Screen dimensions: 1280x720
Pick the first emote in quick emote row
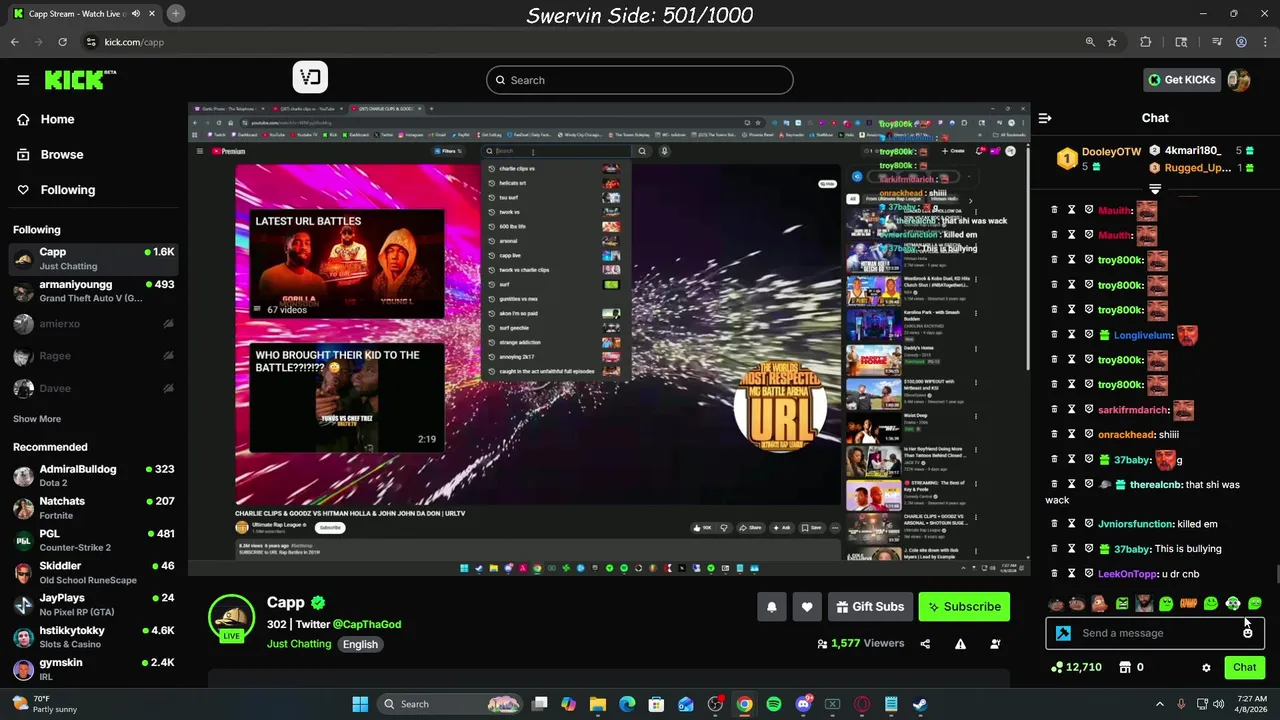pos(1056,604)
